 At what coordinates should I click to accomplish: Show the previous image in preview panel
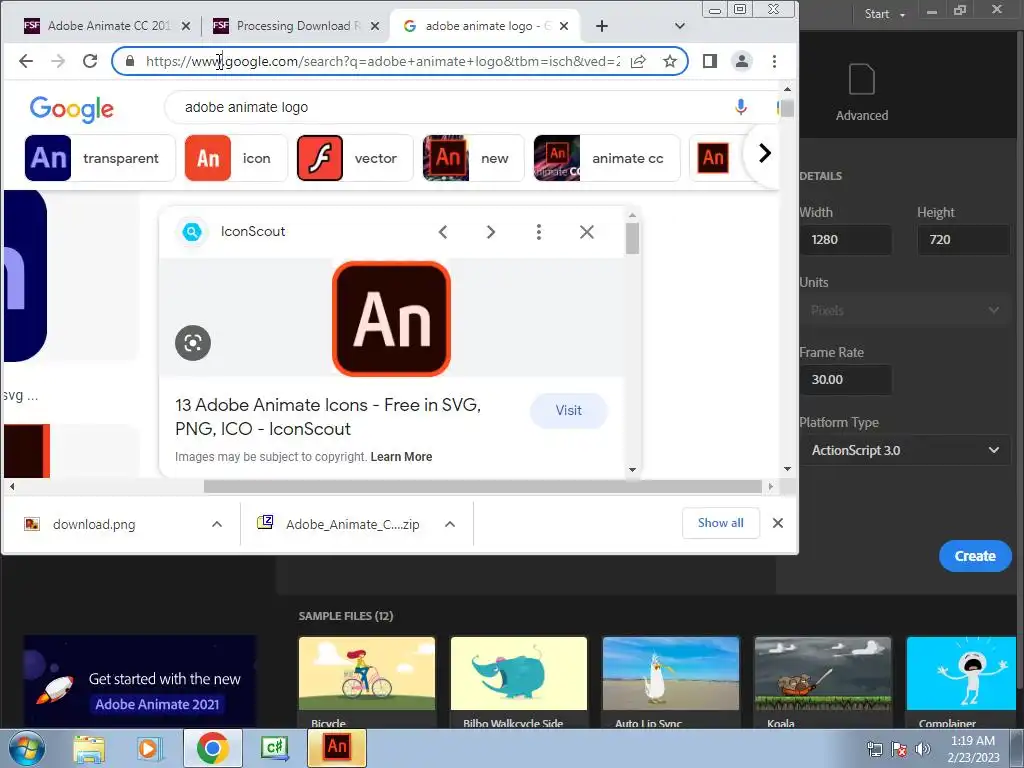coord(443,232)
